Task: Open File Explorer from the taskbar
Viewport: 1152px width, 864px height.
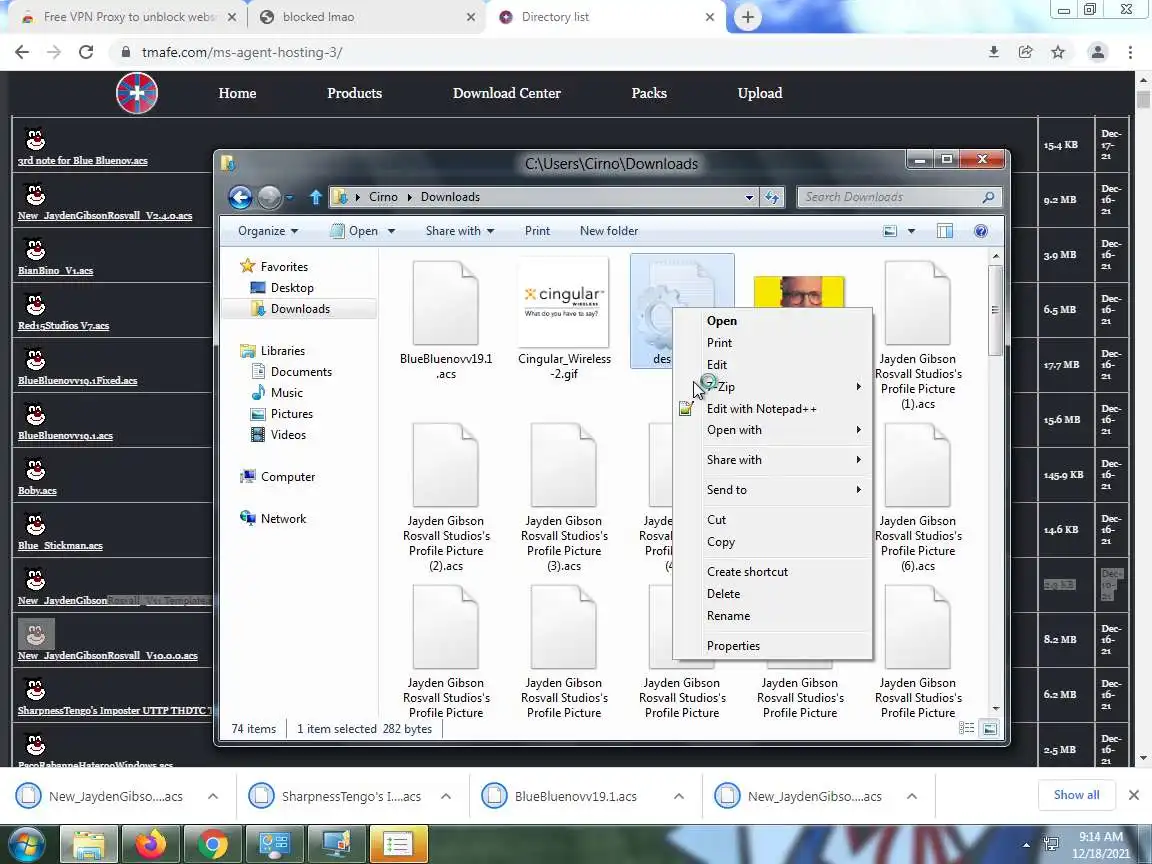Action: pyautogui.click(x=88, y=844)
